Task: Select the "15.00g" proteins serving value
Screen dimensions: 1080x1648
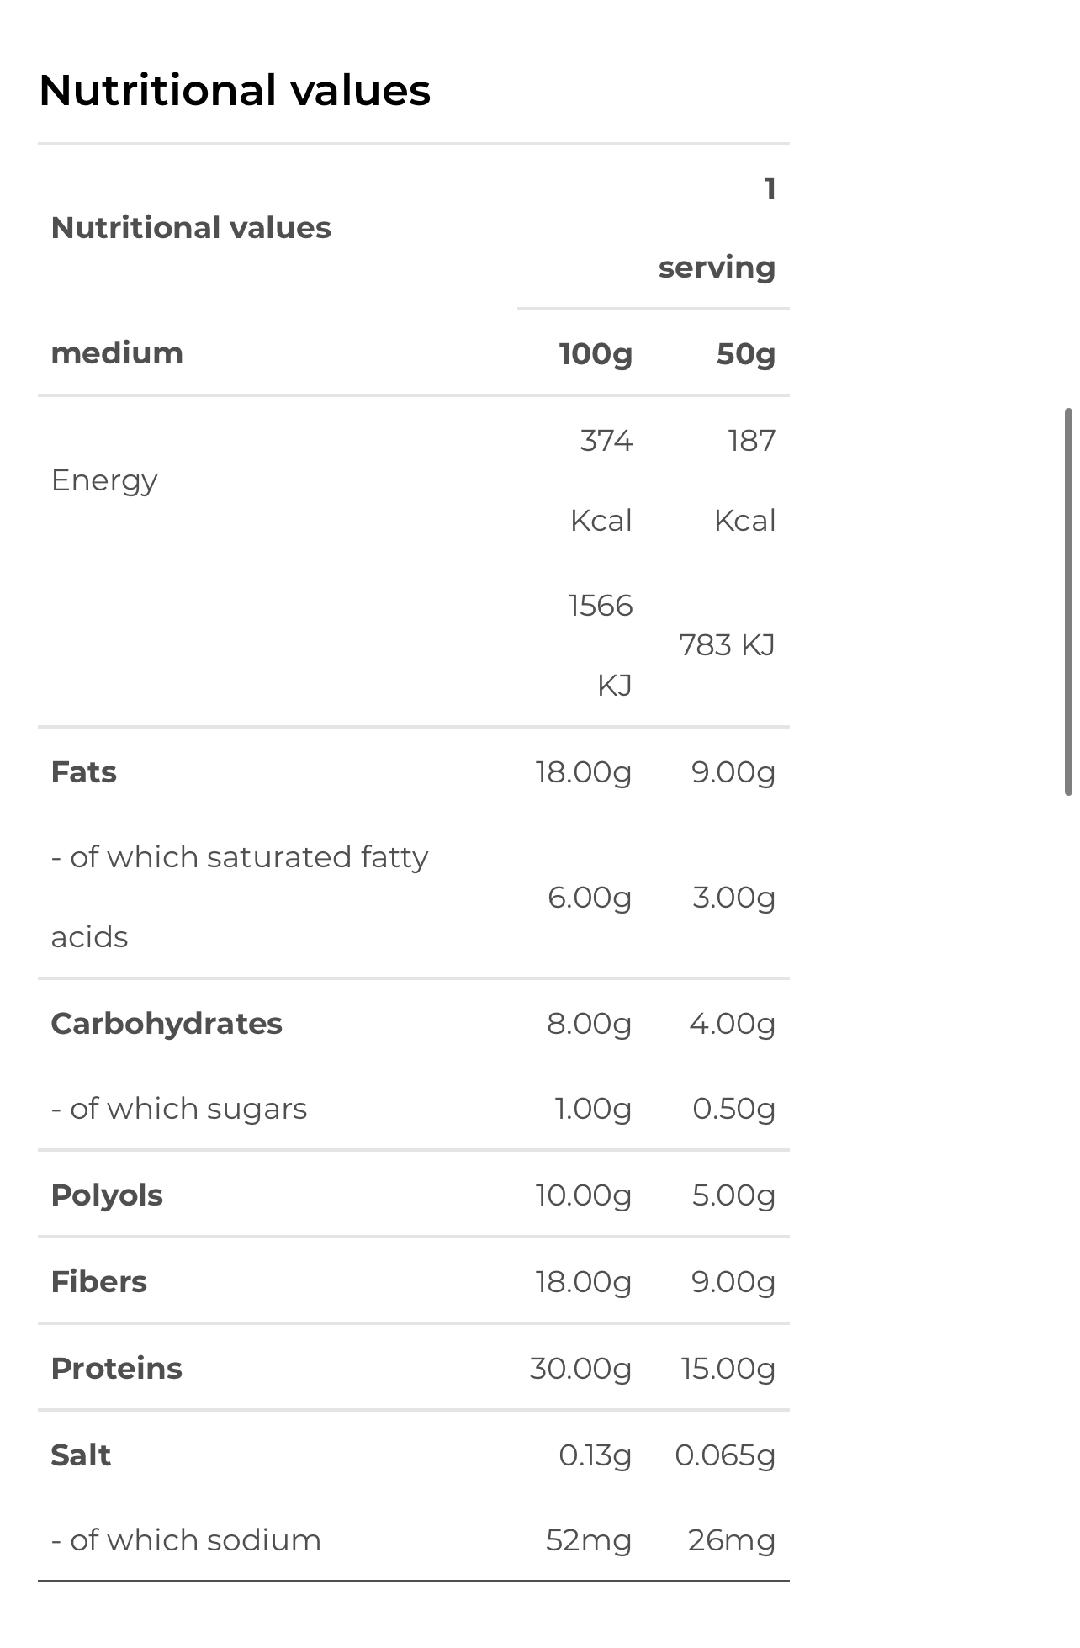Action: (x=728, y=1369)
